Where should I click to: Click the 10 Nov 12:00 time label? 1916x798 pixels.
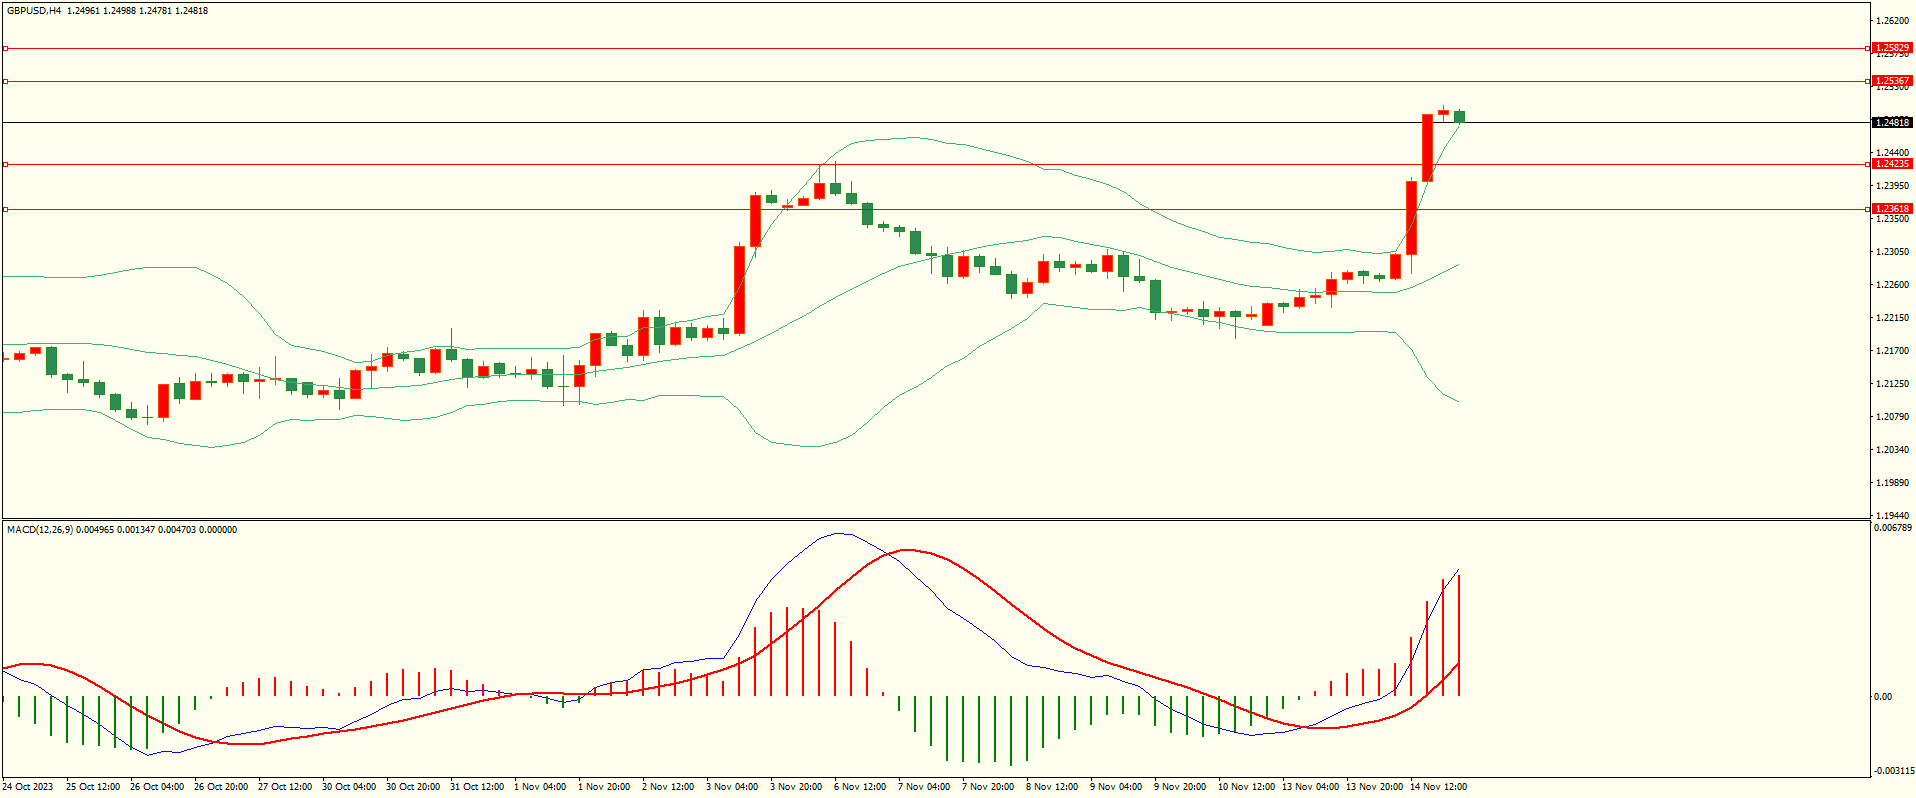click(1246, 787)
